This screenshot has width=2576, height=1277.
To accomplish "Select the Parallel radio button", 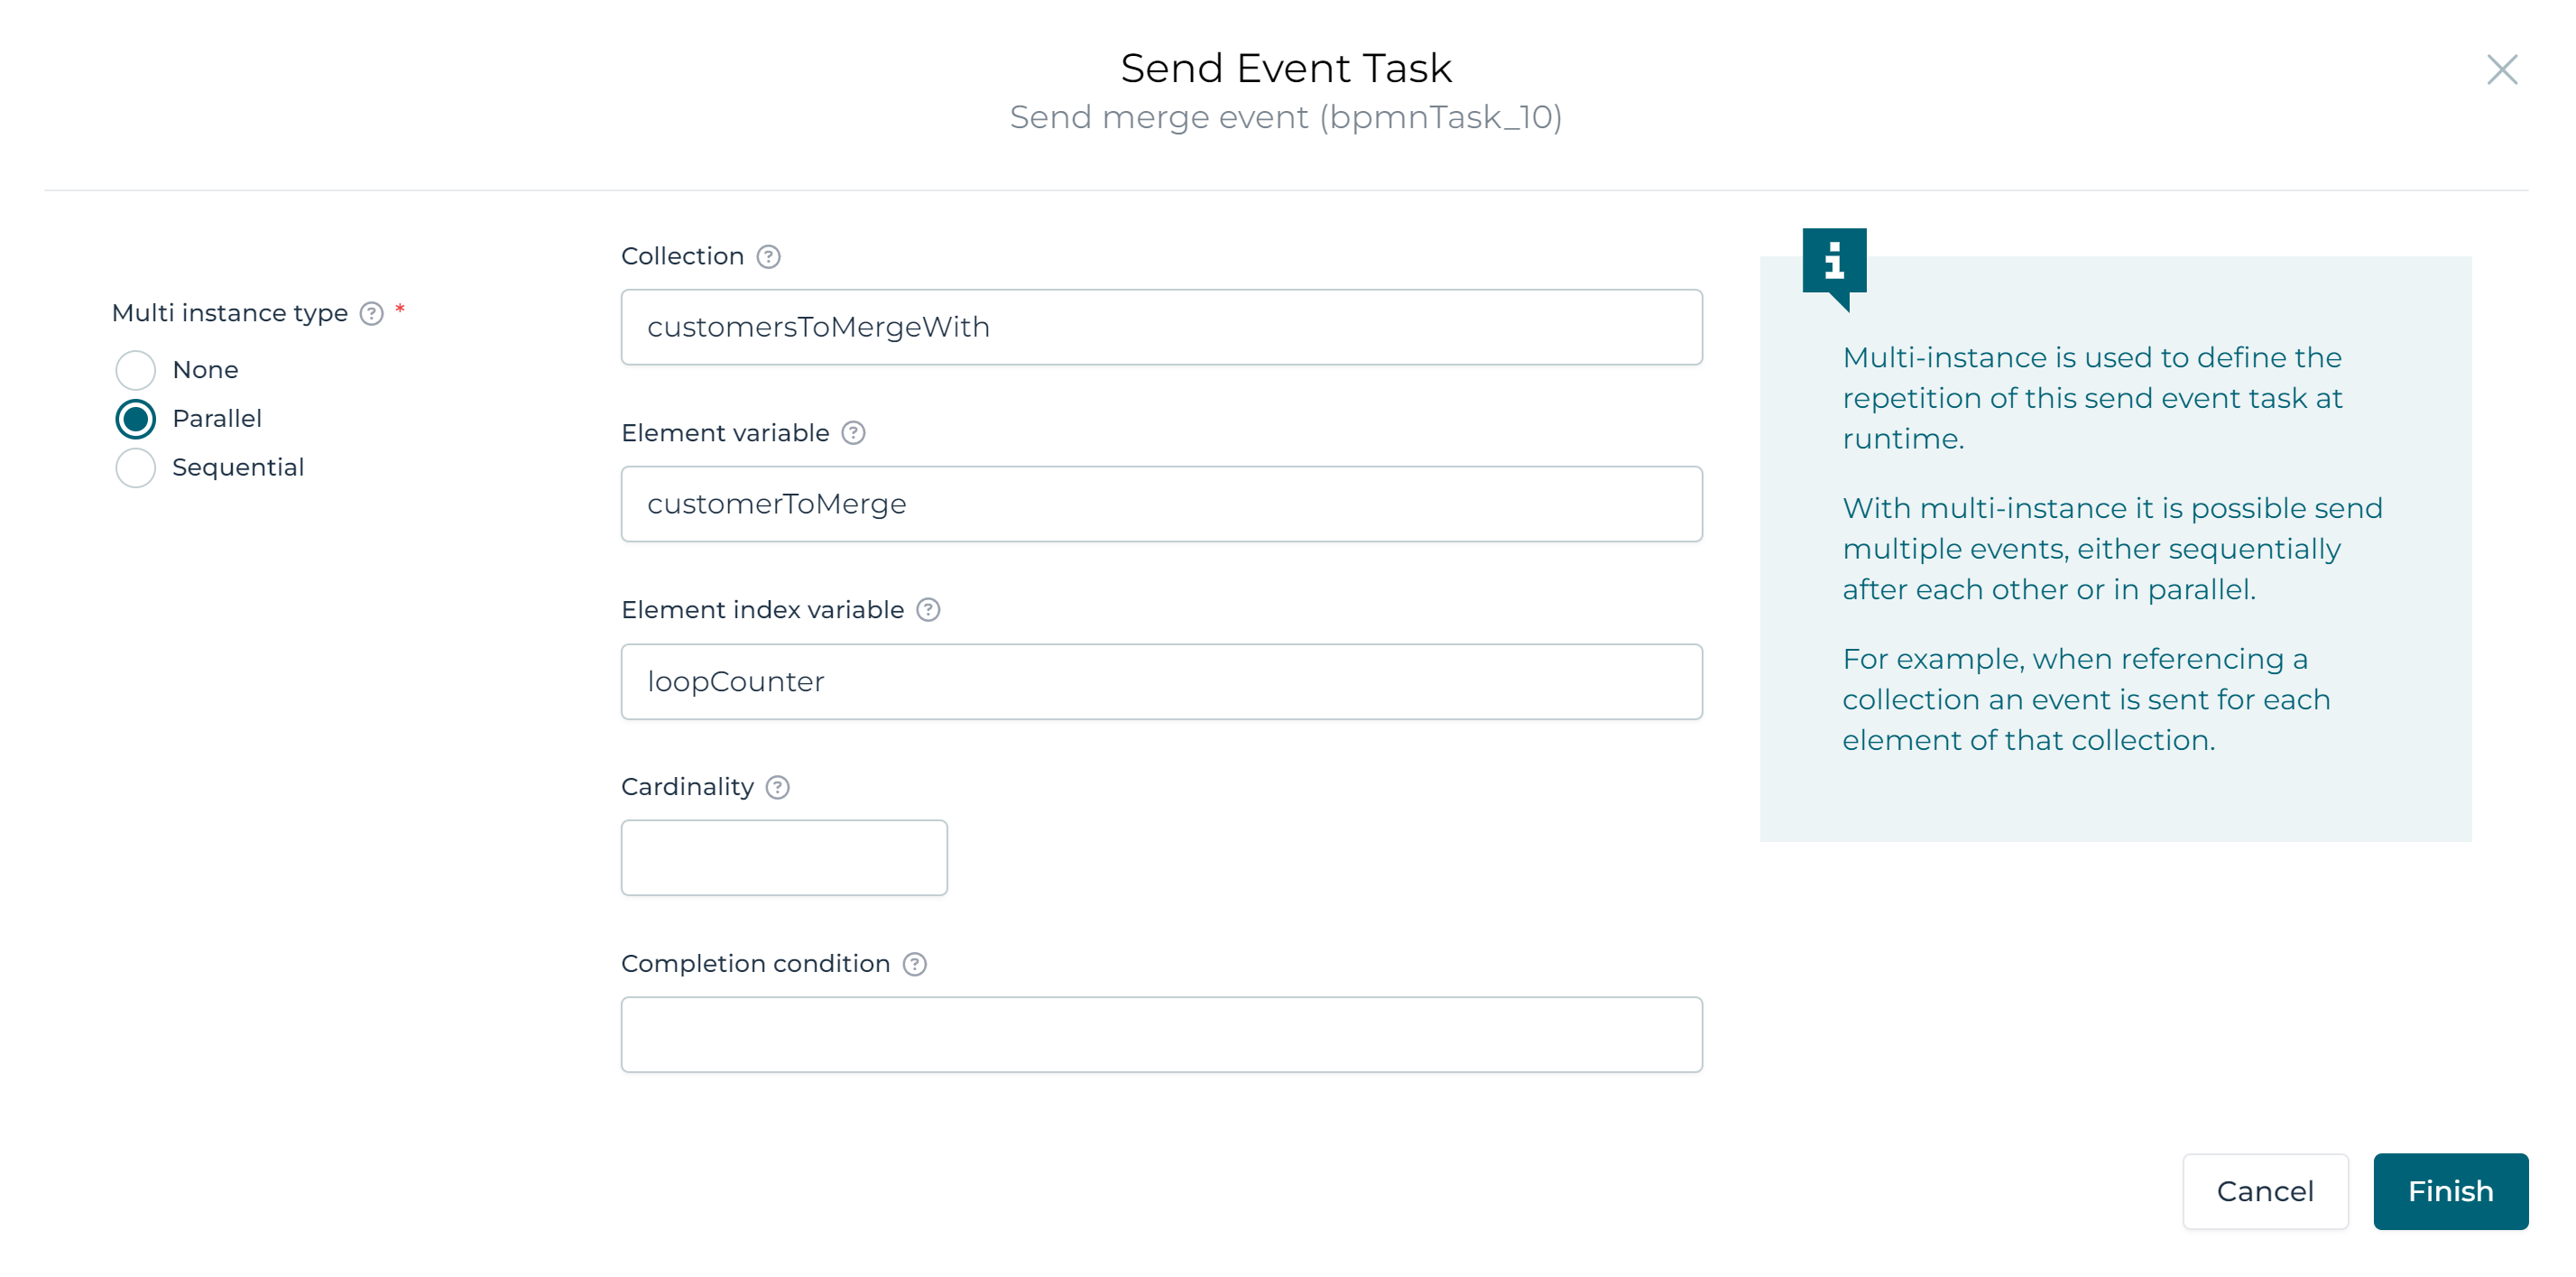I will pos(135,419).
